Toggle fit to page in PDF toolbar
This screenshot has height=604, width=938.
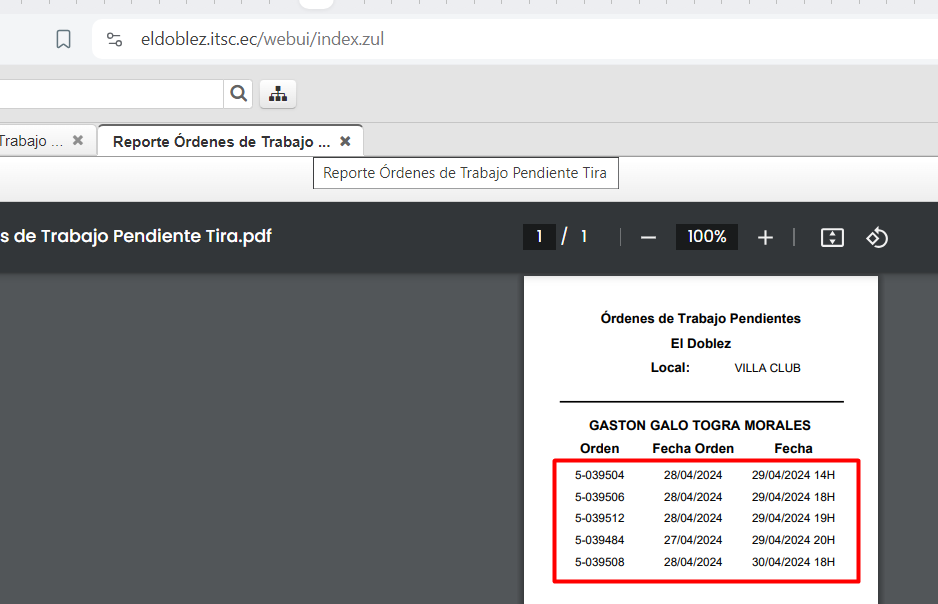tap(832, 237)
